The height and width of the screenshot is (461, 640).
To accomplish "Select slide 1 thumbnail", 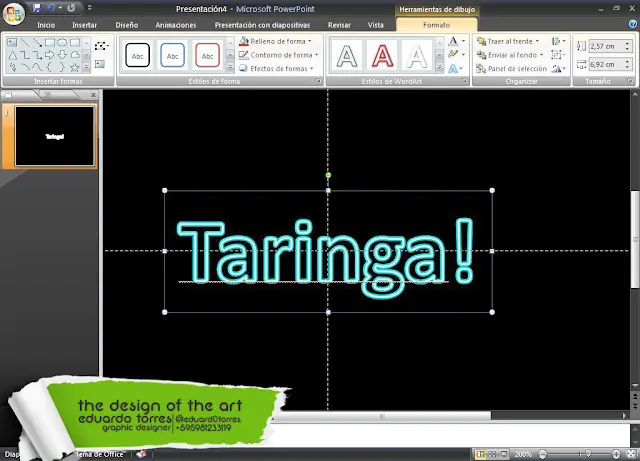I will click(x=54, y=136).
